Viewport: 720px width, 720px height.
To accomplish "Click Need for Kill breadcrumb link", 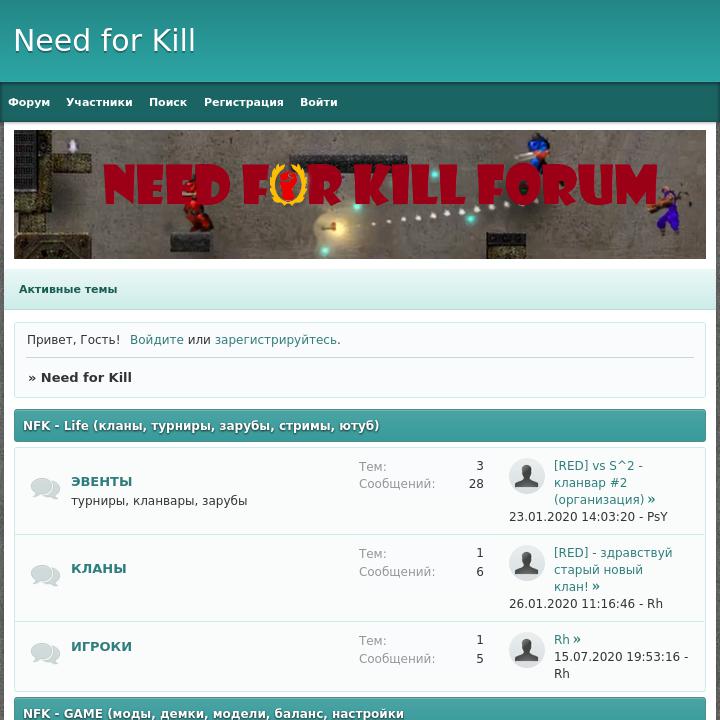I will [x=86, y=377].
